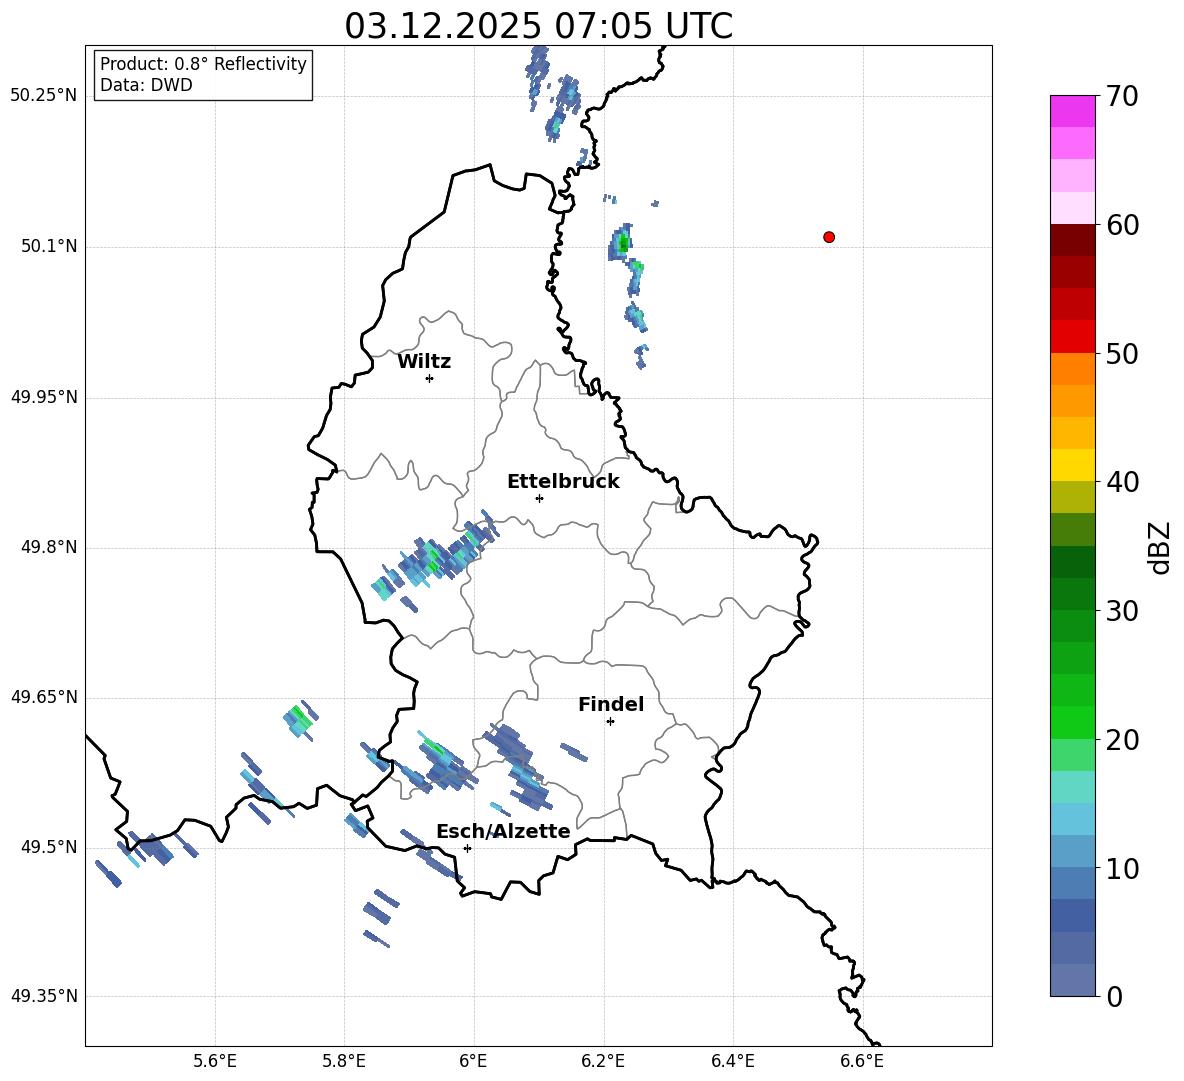Click the 'Data: DWD' text

point(146,85)
